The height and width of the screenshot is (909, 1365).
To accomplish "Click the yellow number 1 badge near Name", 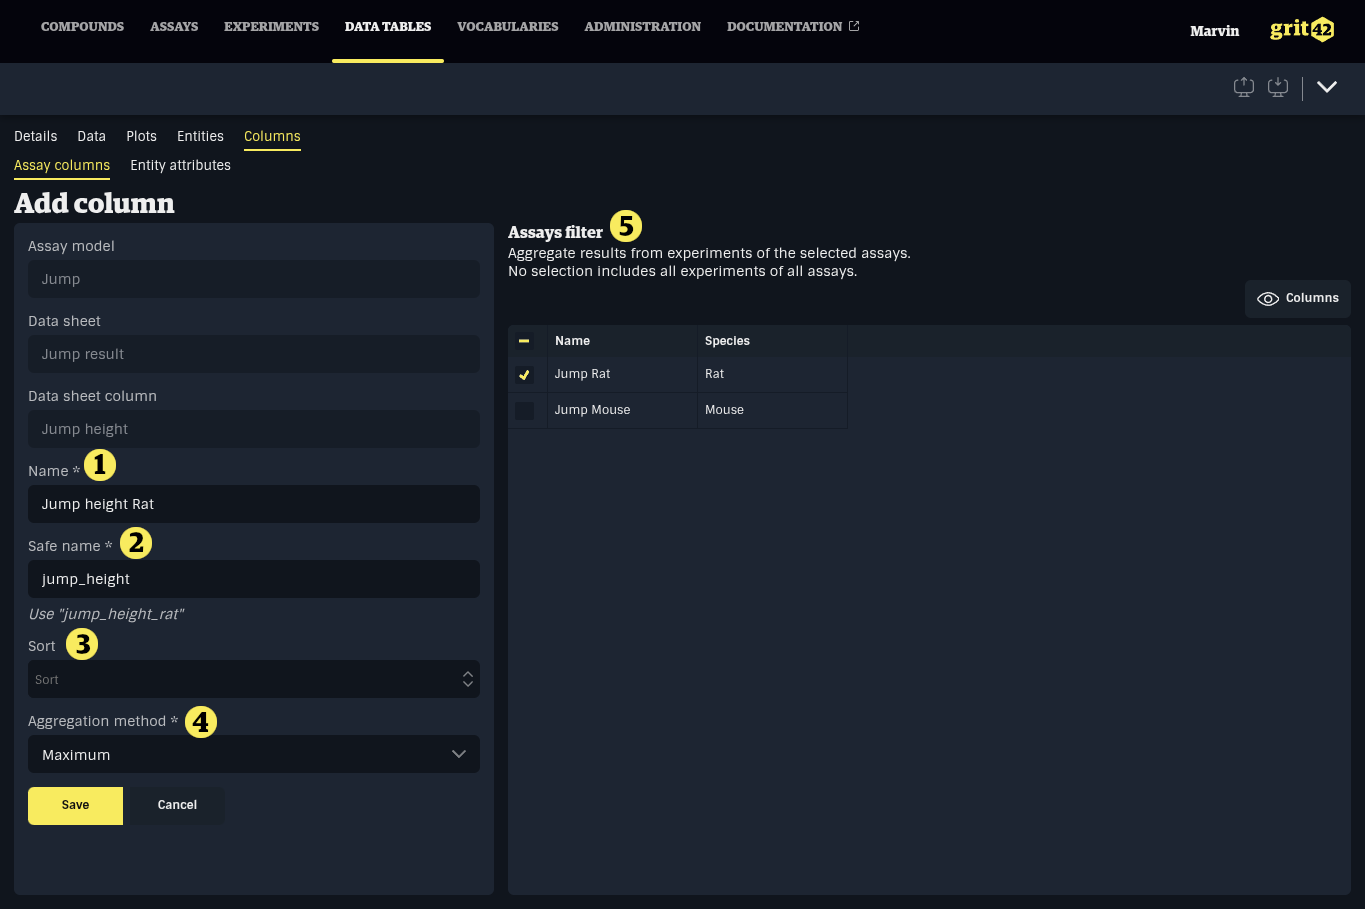I will 100,465.
